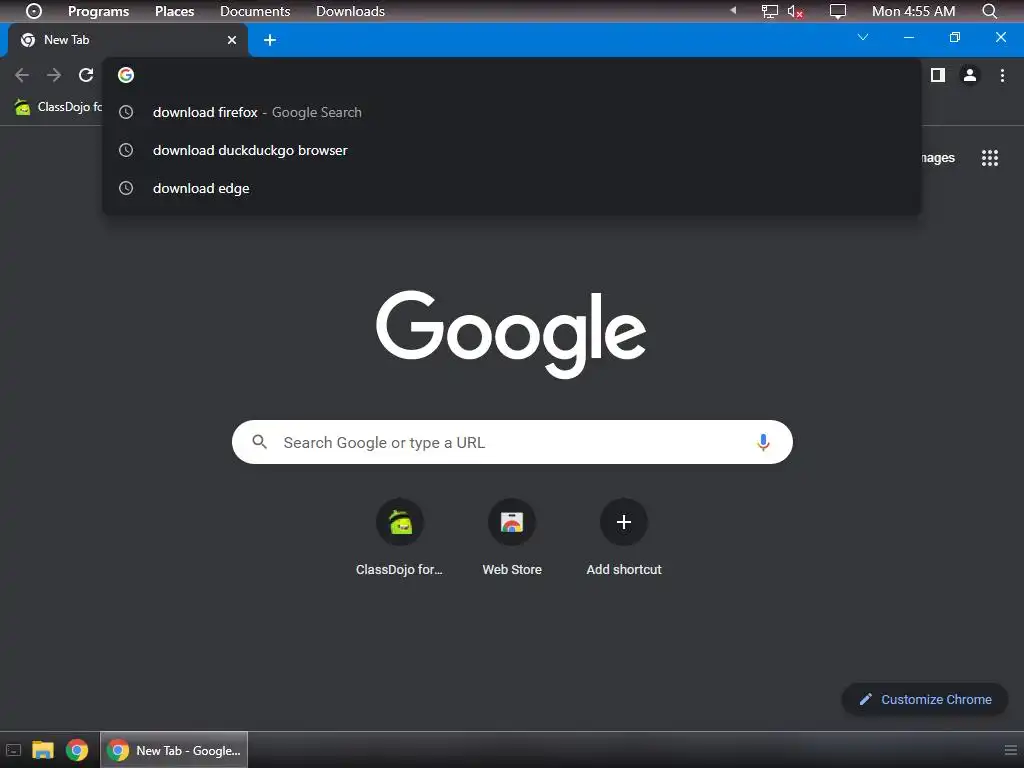Focus the Search Google or type a URL box

click(512, 442)
